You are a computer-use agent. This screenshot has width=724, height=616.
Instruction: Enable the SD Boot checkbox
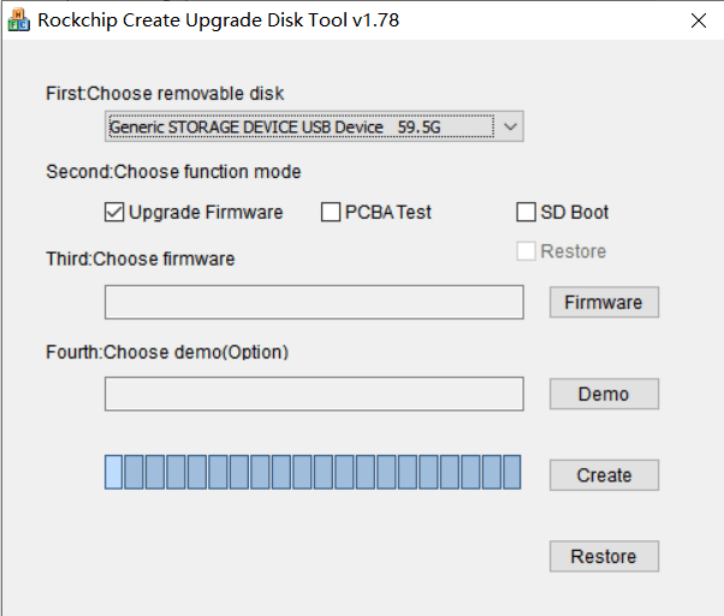point(526,212)
